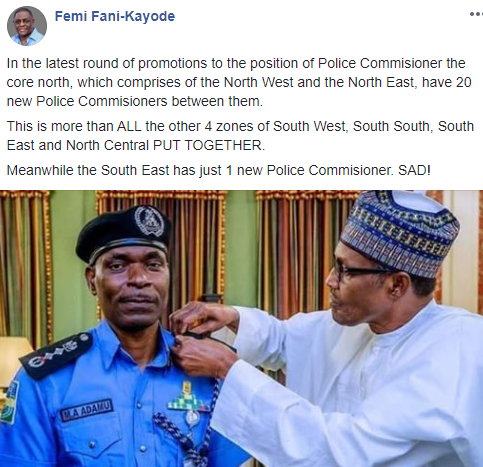Click the embroidered cap in the photo
The image size is (483, 467).
400,232
